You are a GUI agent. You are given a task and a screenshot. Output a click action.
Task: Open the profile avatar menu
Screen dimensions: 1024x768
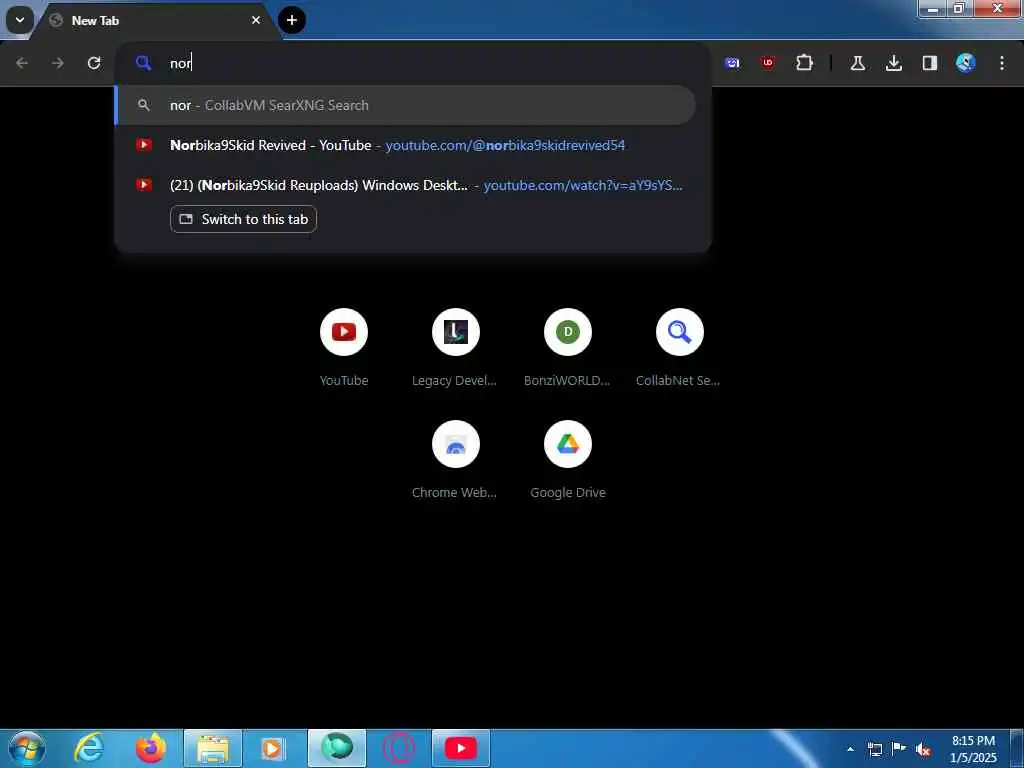click(x=966, y=63)
